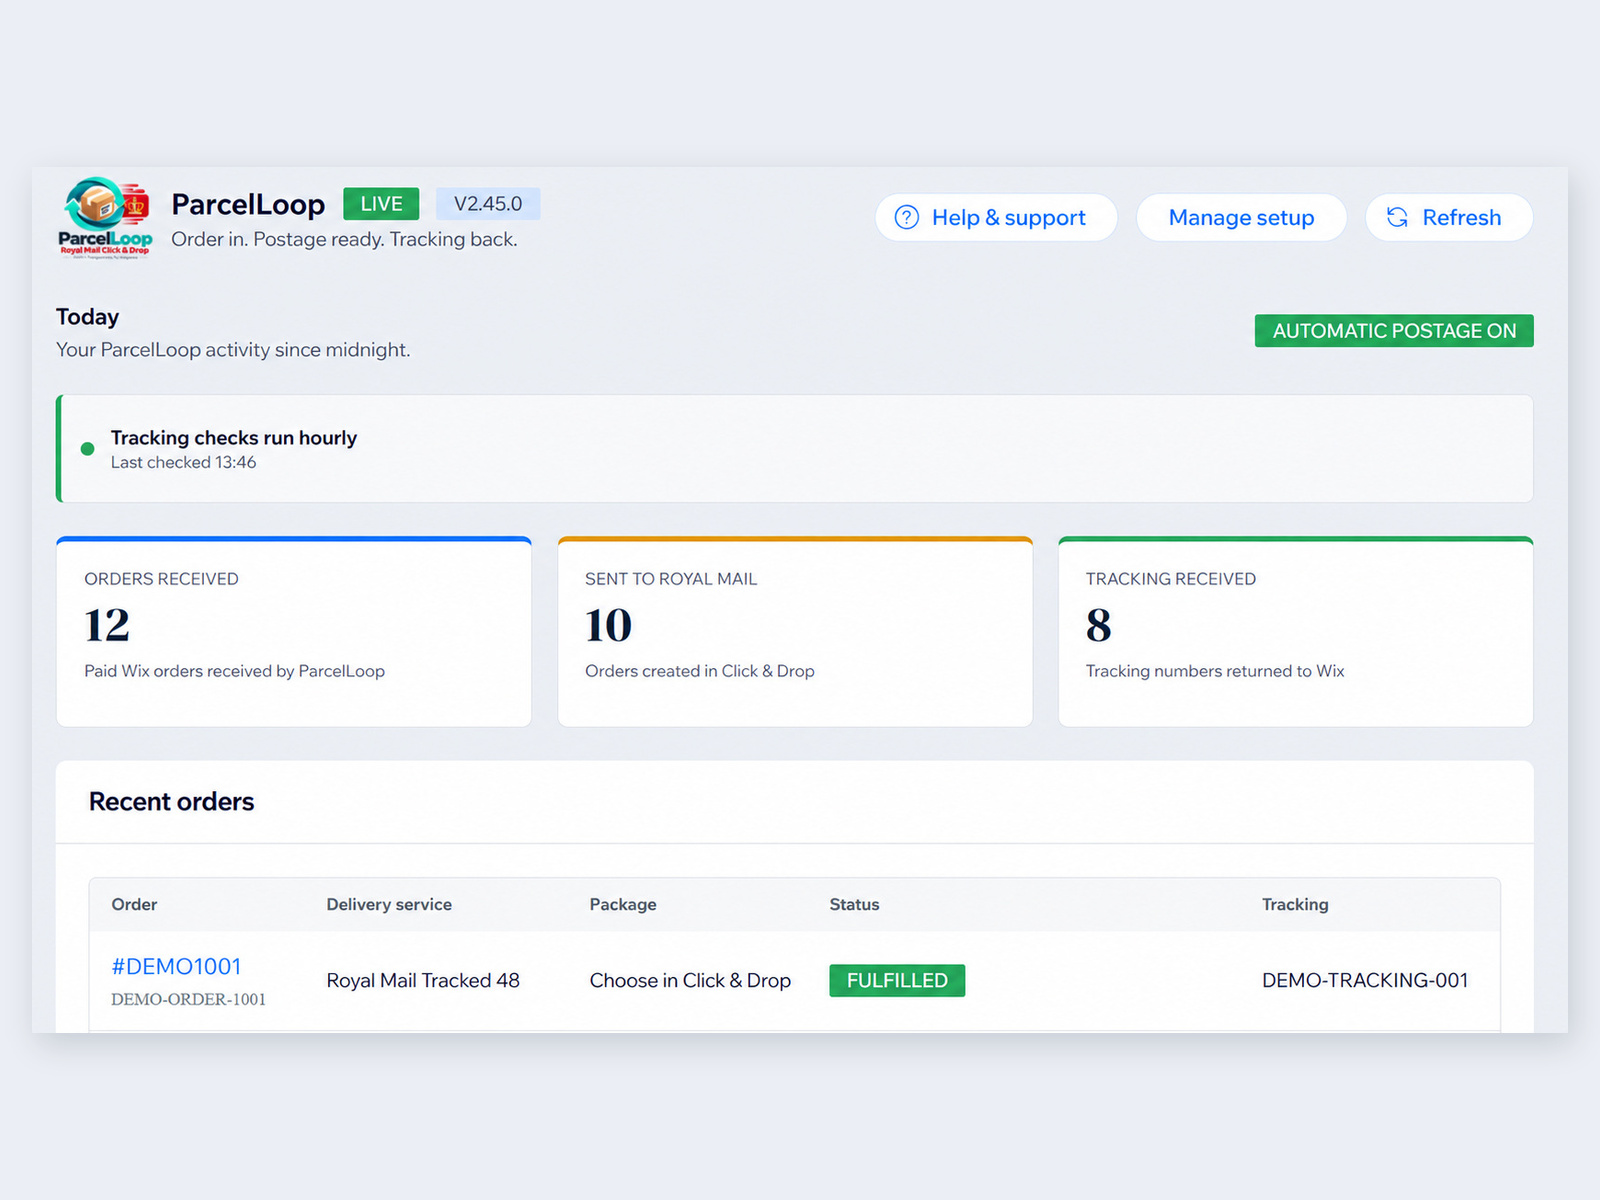1600x1200 pixels.
Task: Click the Tracking column header
Action: pyautogui.click(x=1295, y=904)
